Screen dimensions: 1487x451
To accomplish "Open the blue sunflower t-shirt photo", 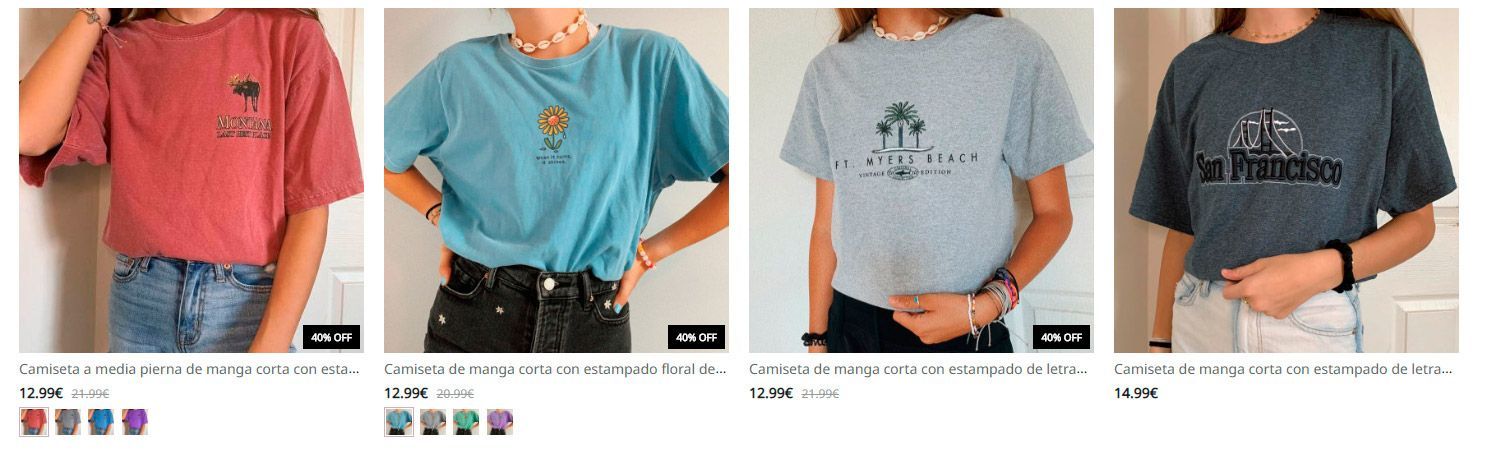I will click(x=556, y=180).
